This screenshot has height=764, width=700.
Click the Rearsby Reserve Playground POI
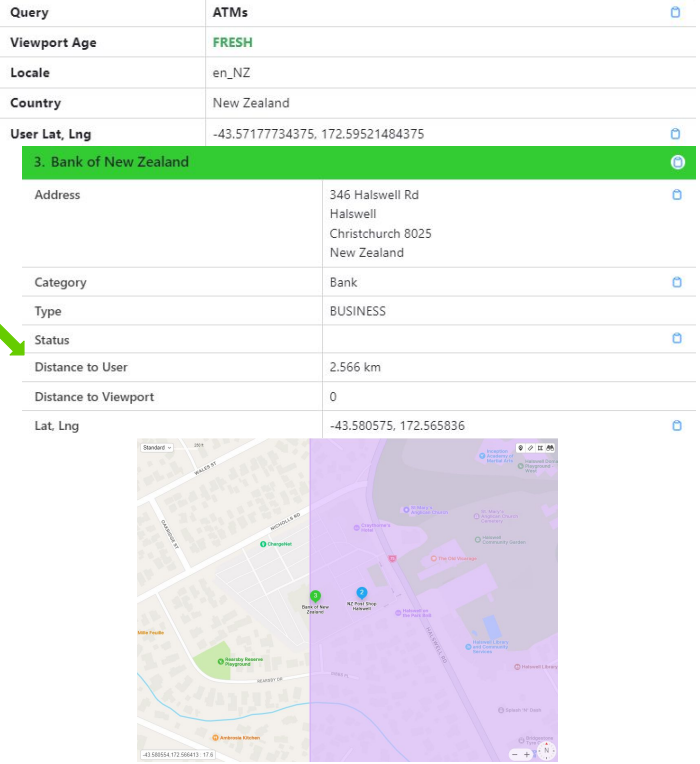(240, 661)
